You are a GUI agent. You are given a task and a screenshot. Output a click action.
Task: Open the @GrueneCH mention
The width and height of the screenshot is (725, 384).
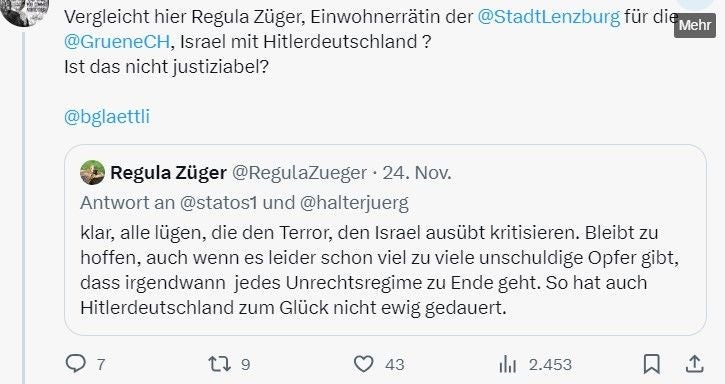pyautogui.click(x=117, y=42)
